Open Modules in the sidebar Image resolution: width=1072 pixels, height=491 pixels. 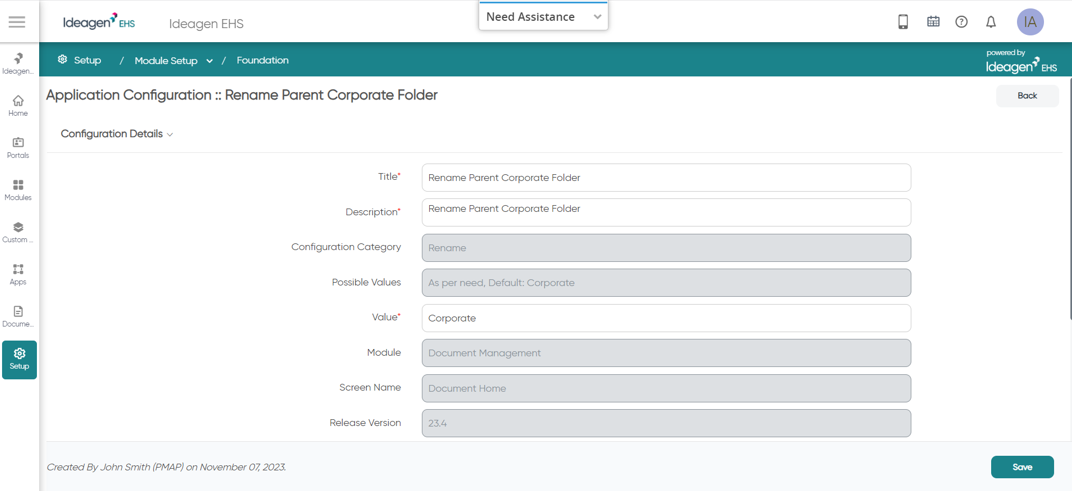(x=18, y=190)
